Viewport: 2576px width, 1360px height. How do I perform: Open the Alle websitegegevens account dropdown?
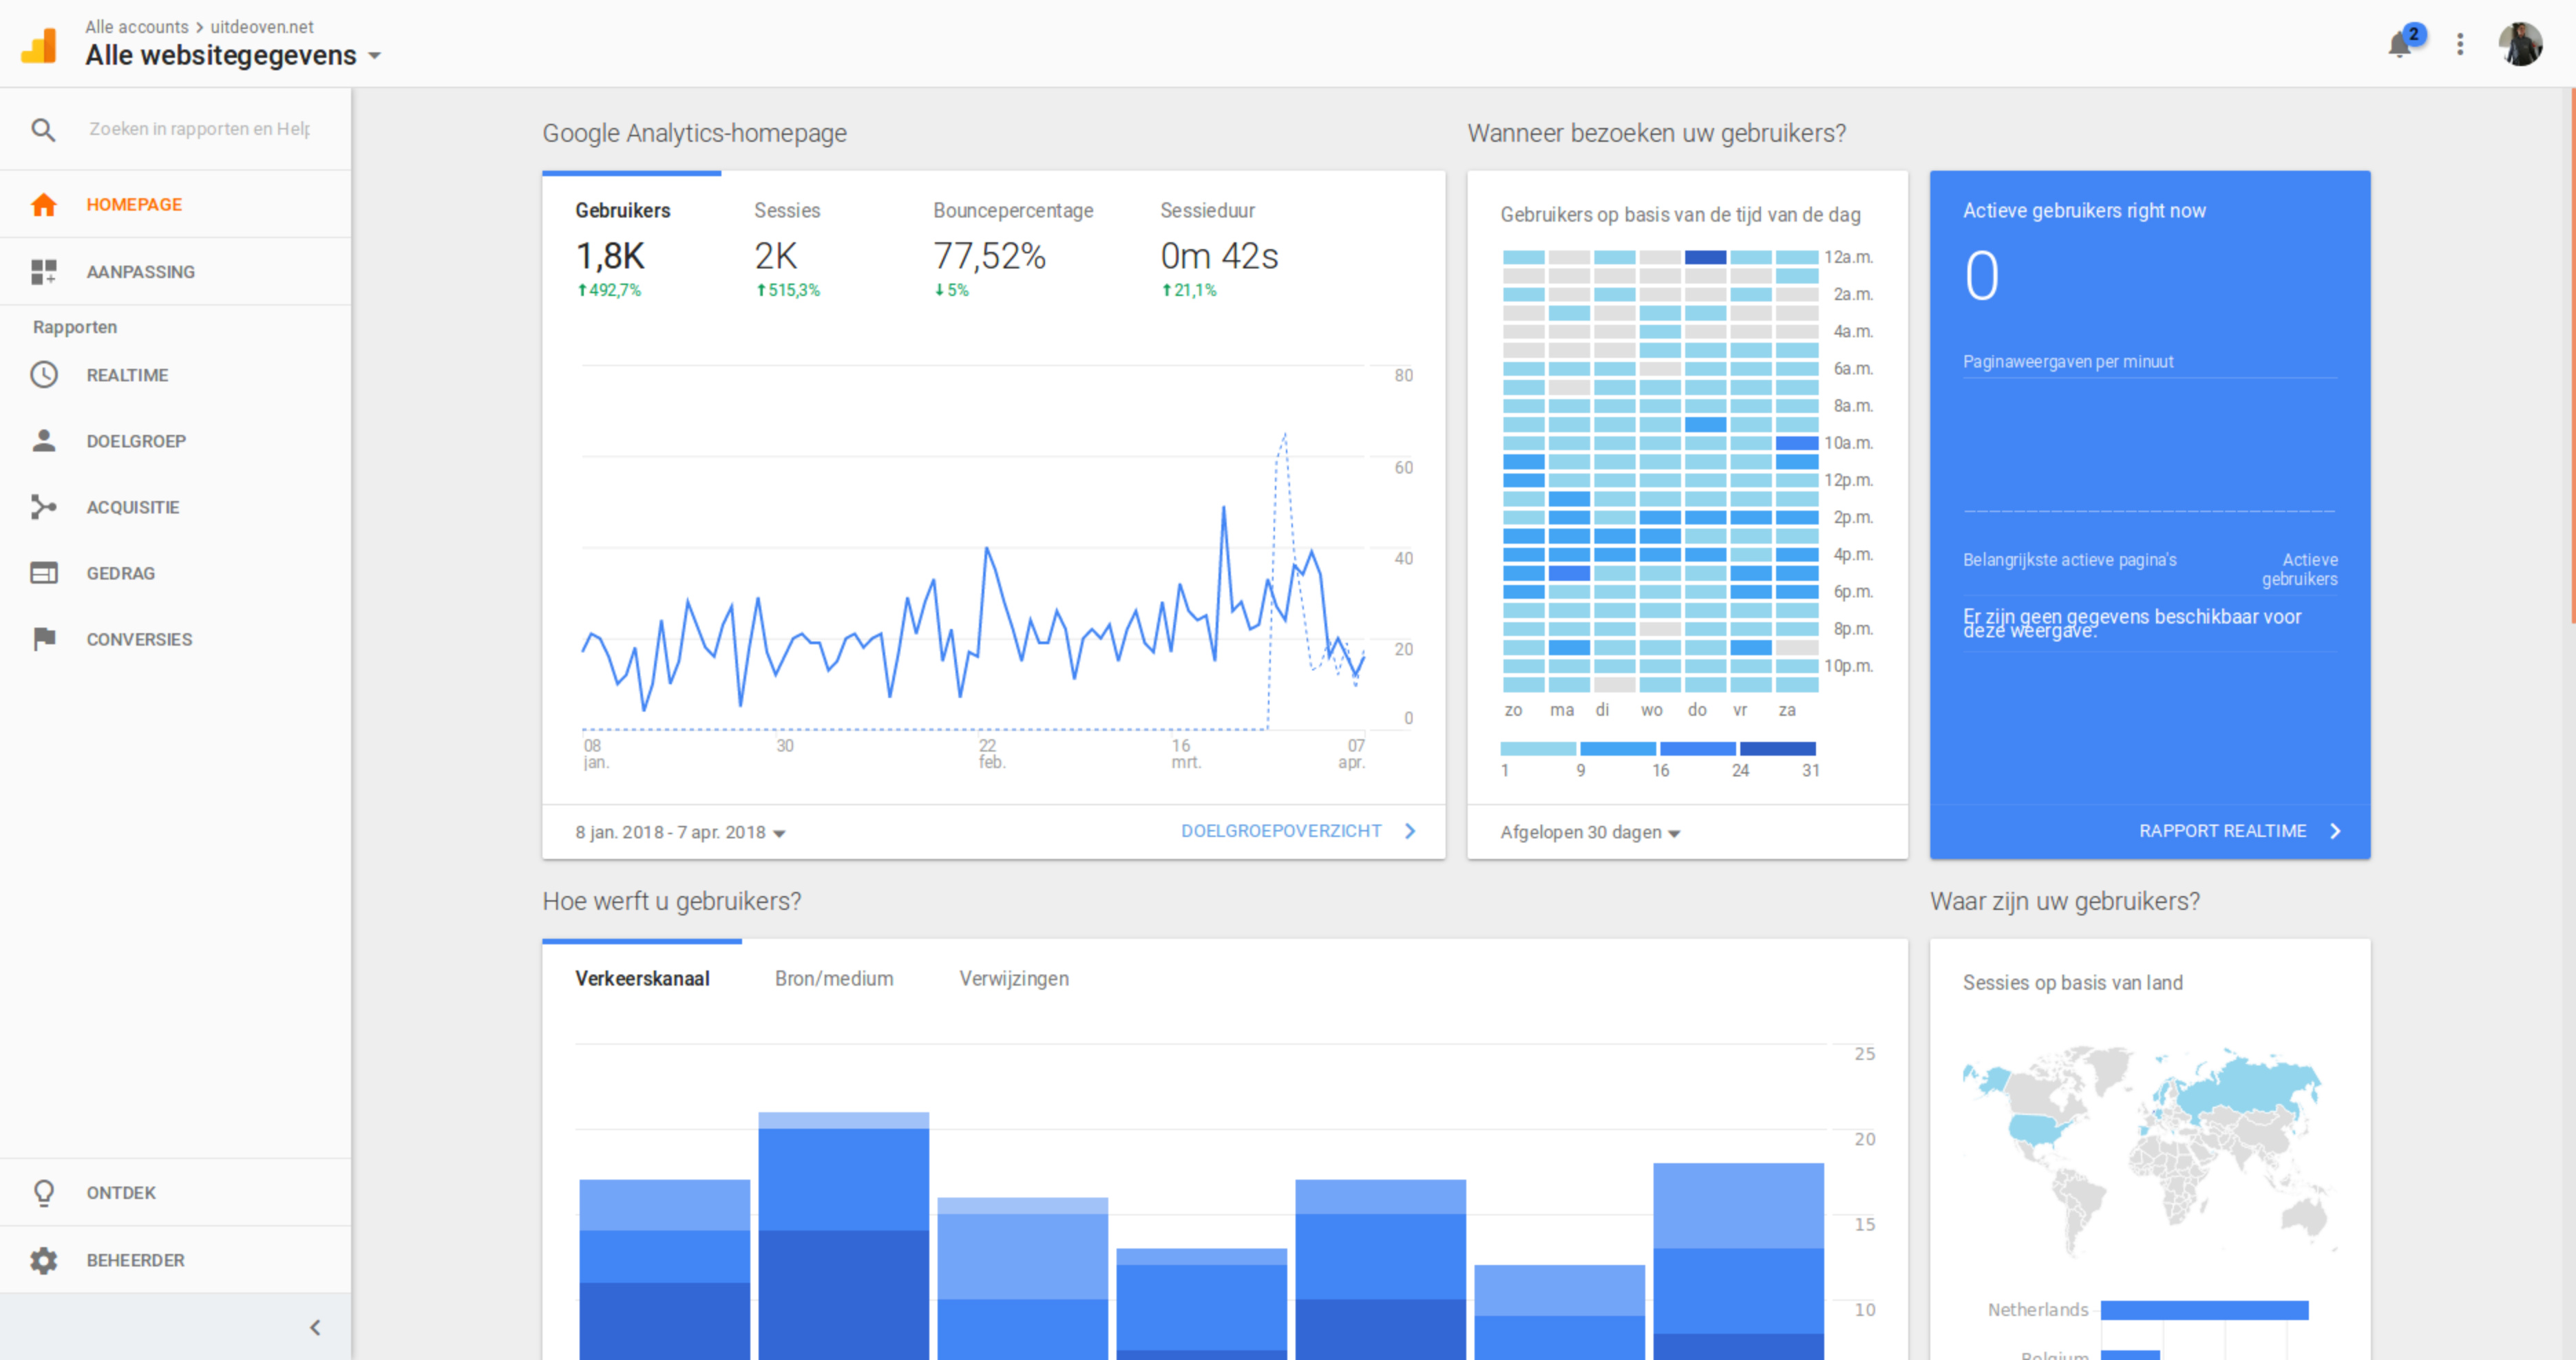pyautogui.click(x=232, y=55)
